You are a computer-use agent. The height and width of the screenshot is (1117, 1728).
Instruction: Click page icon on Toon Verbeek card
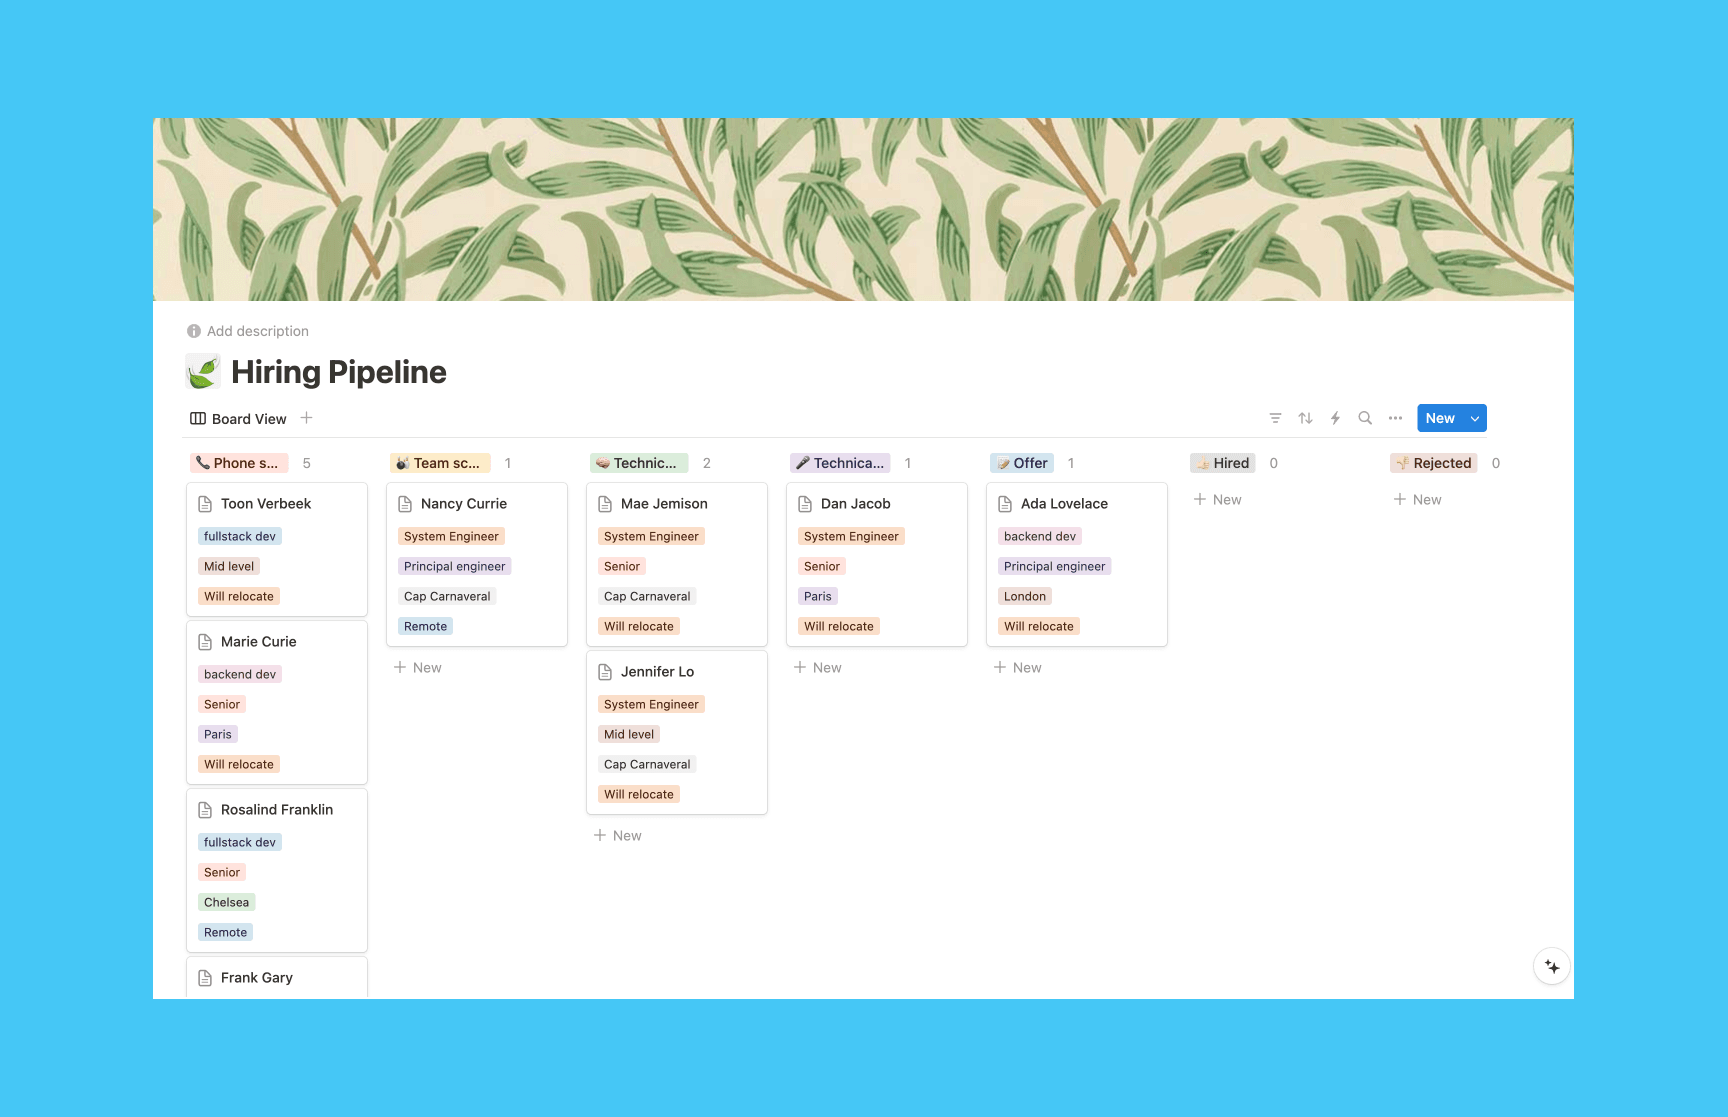point(205,504)
